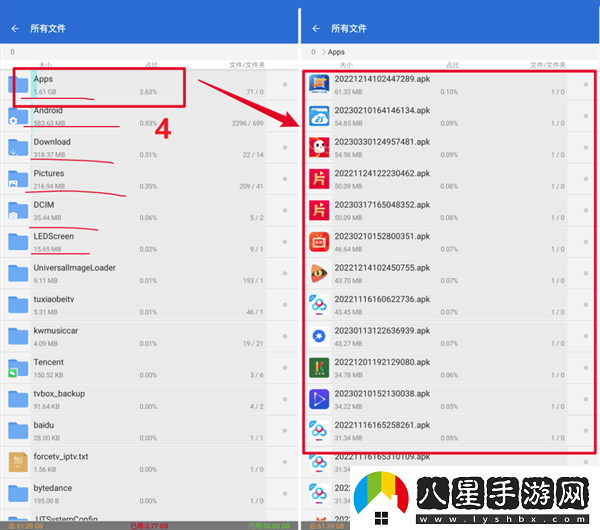Click icon of 20221214102450755.apk

(x=319, y=273)
